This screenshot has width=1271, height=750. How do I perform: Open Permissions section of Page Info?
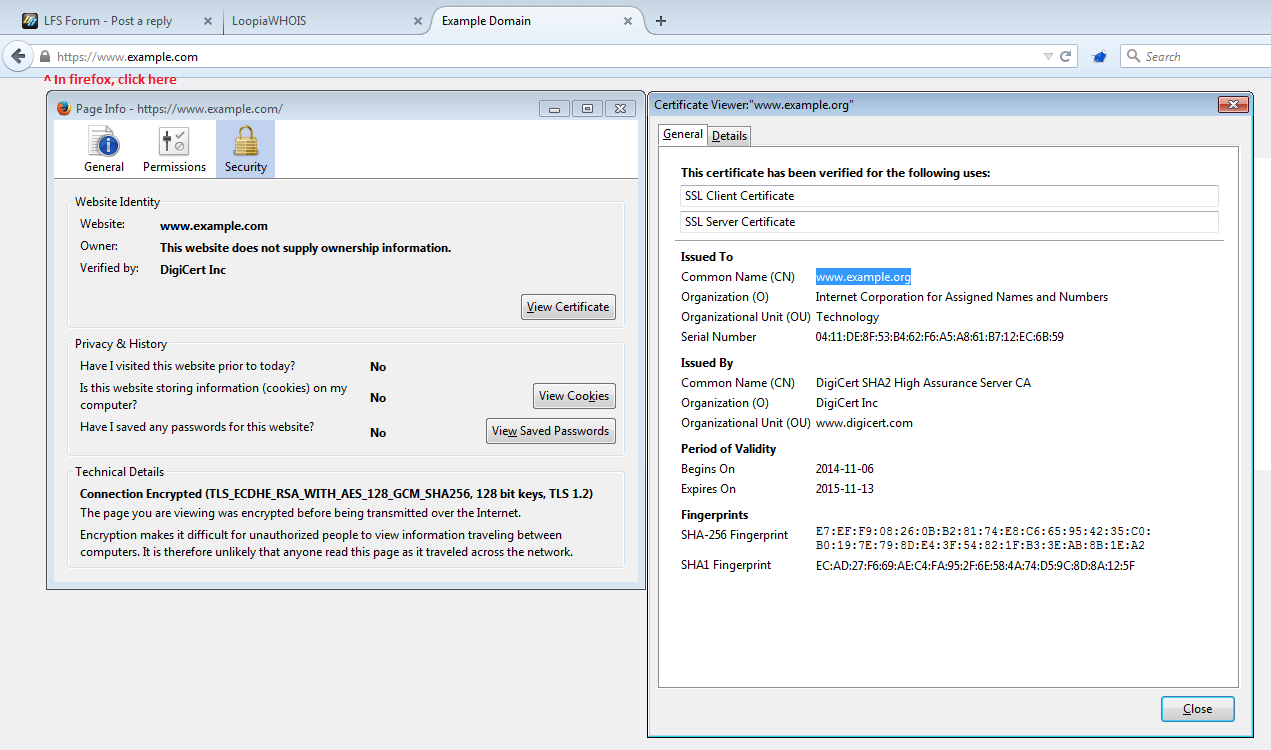point(174,149)
